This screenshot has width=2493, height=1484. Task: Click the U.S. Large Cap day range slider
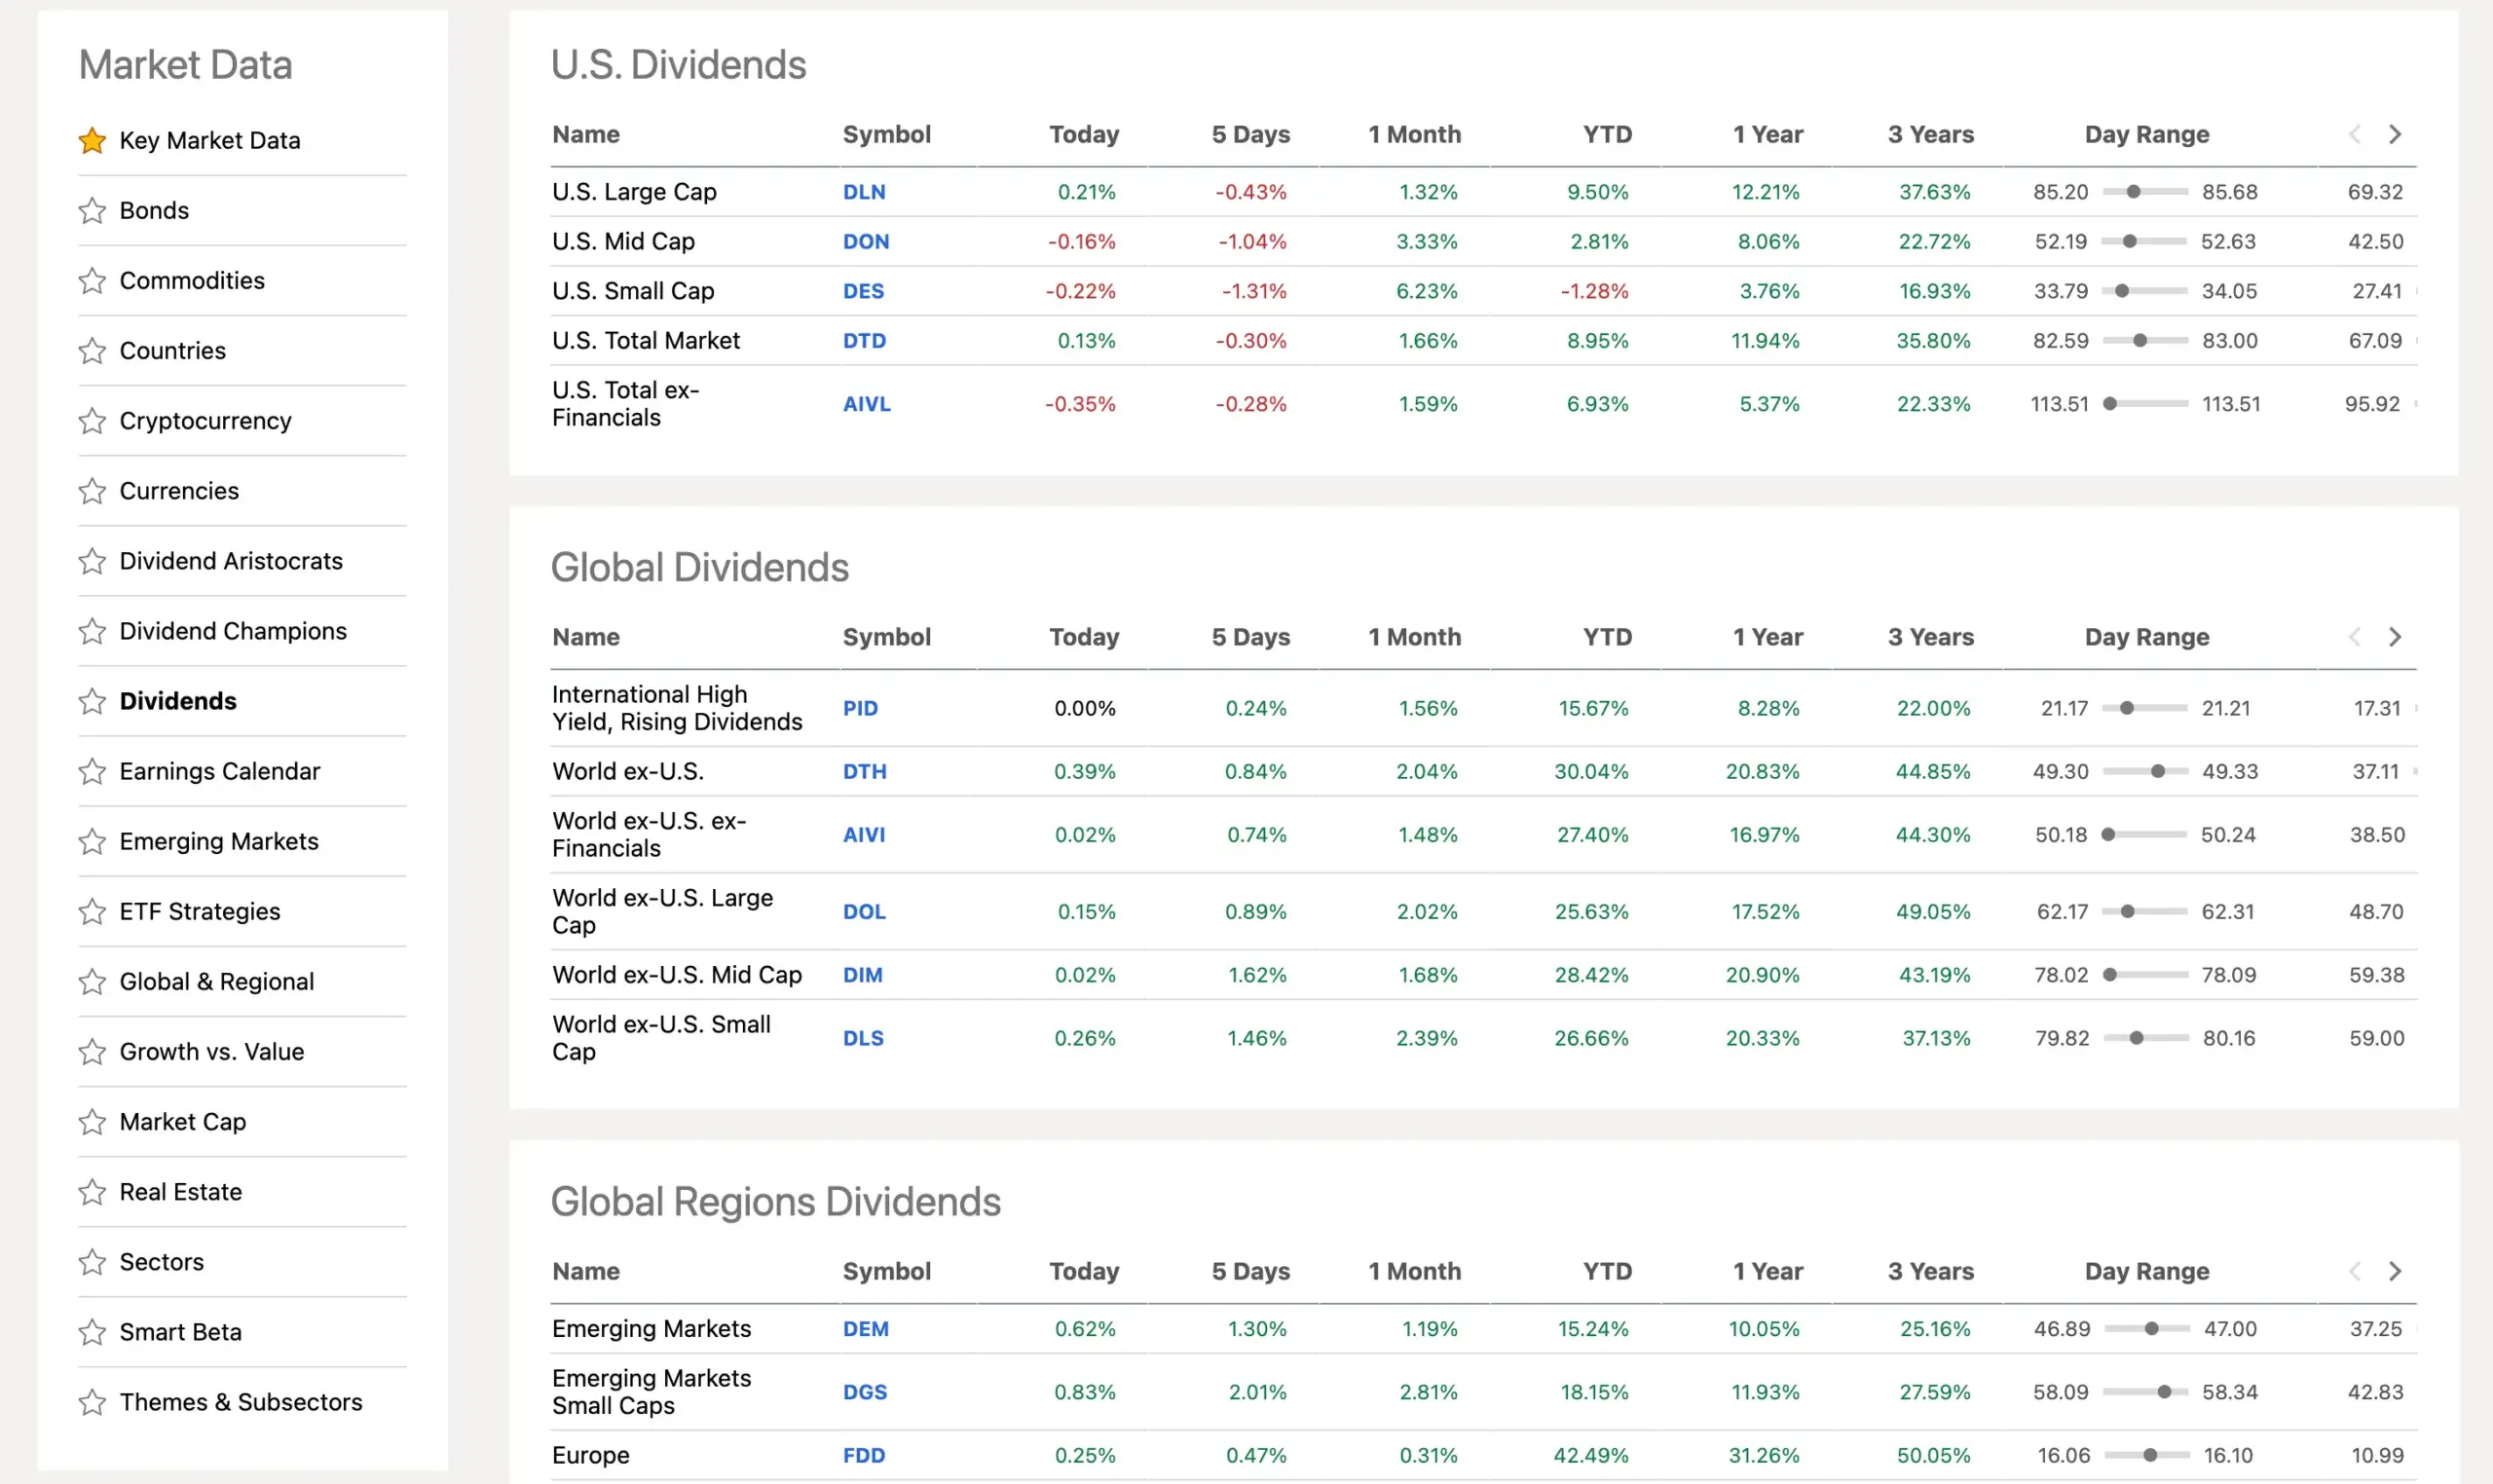pos(2145,192)
